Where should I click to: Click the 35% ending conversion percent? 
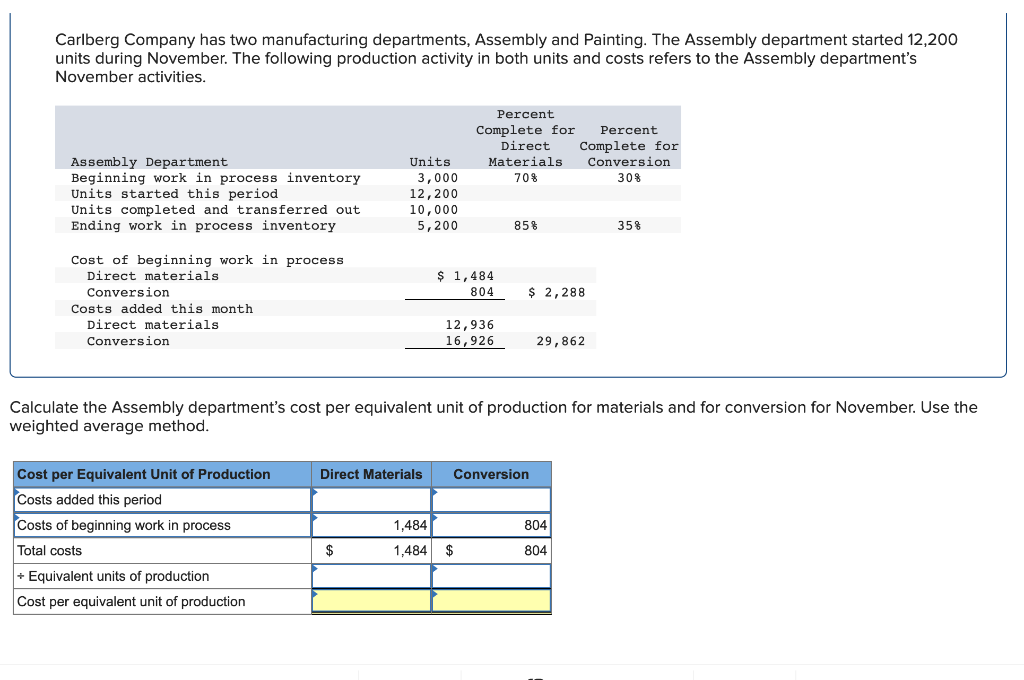pos(629,226)
